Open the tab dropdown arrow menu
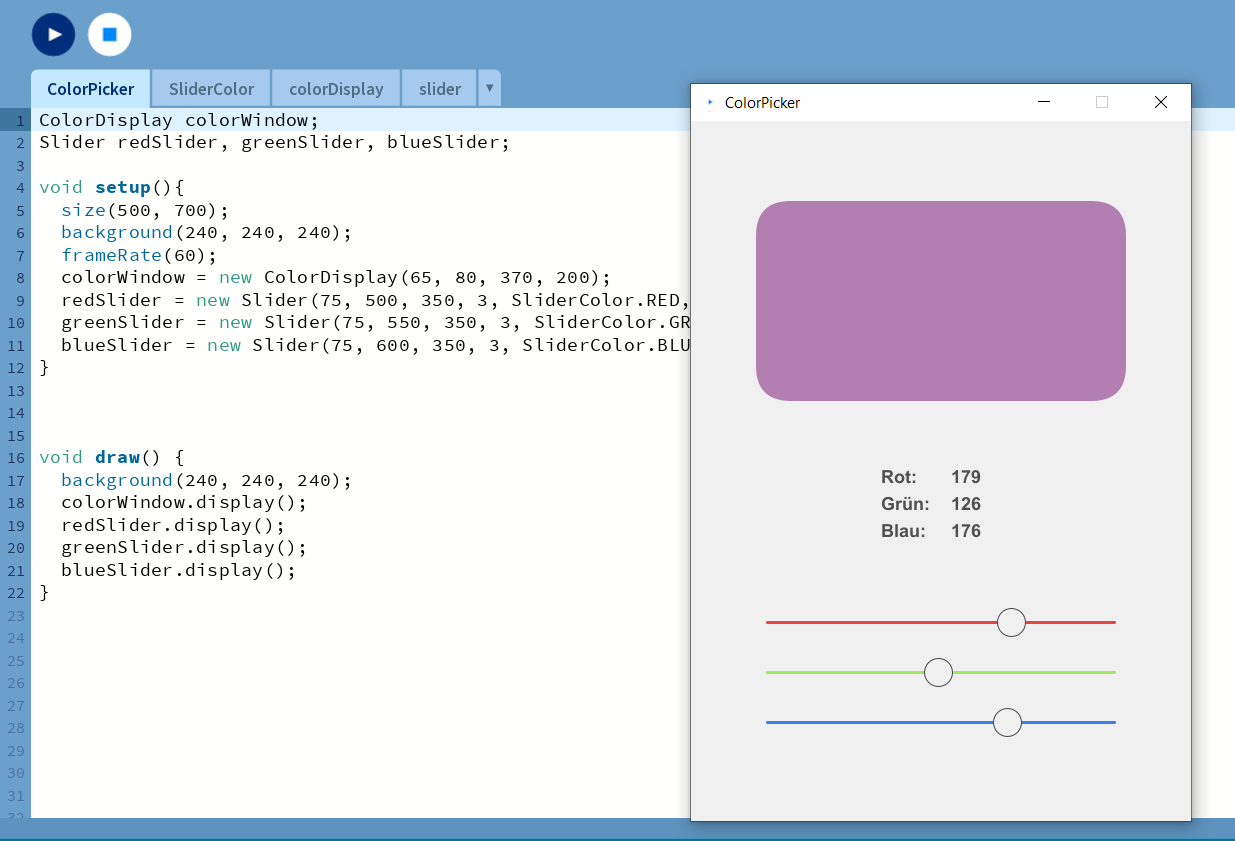1235x841 pixels. point(489,88)
